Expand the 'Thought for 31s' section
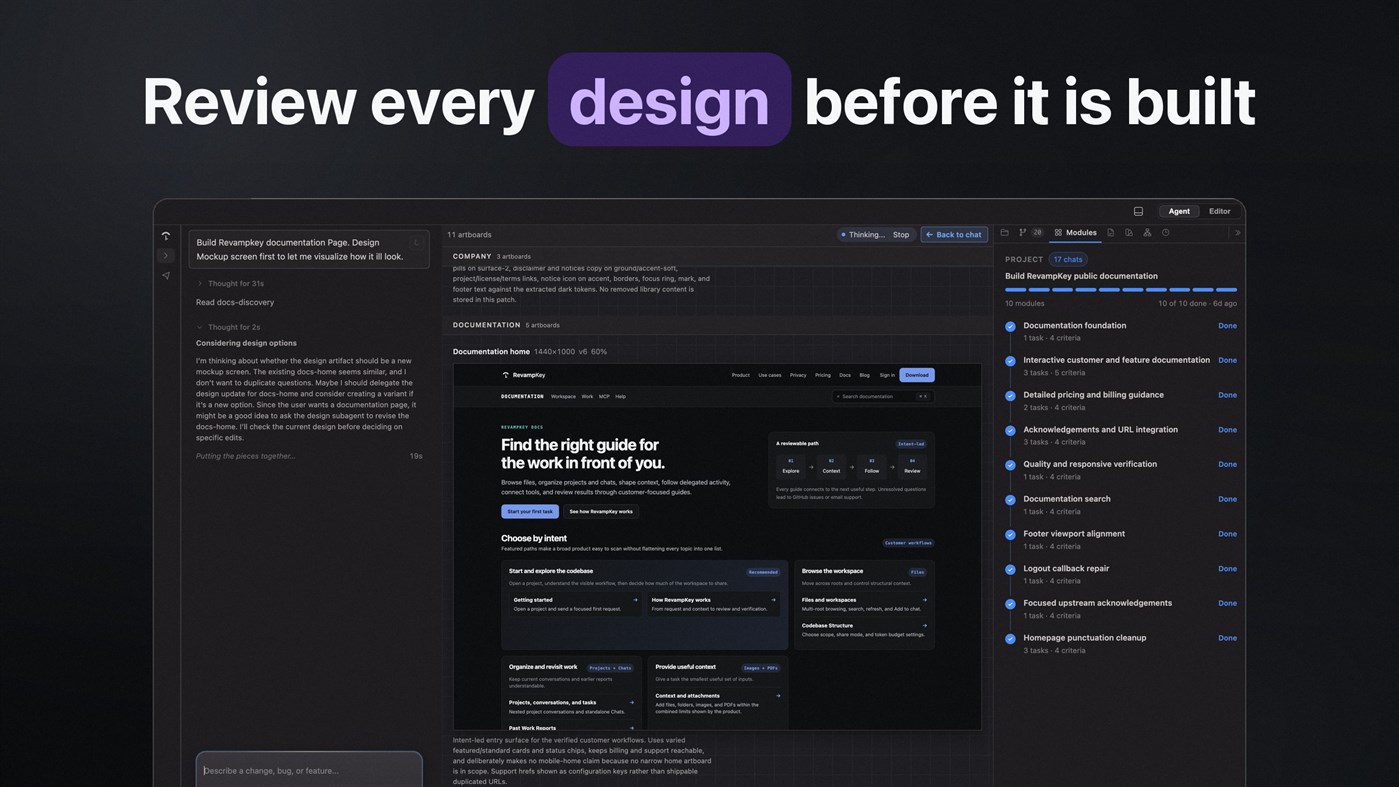The image size is (1399, 787). pyautogui.click(x=230, y=284)
